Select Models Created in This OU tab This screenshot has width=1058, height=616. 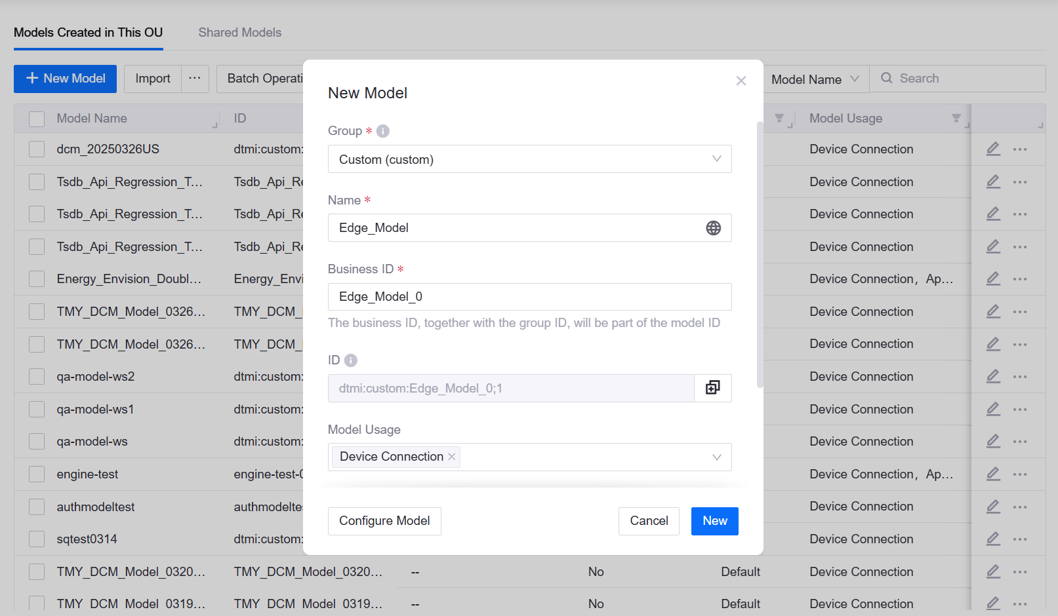88,33
